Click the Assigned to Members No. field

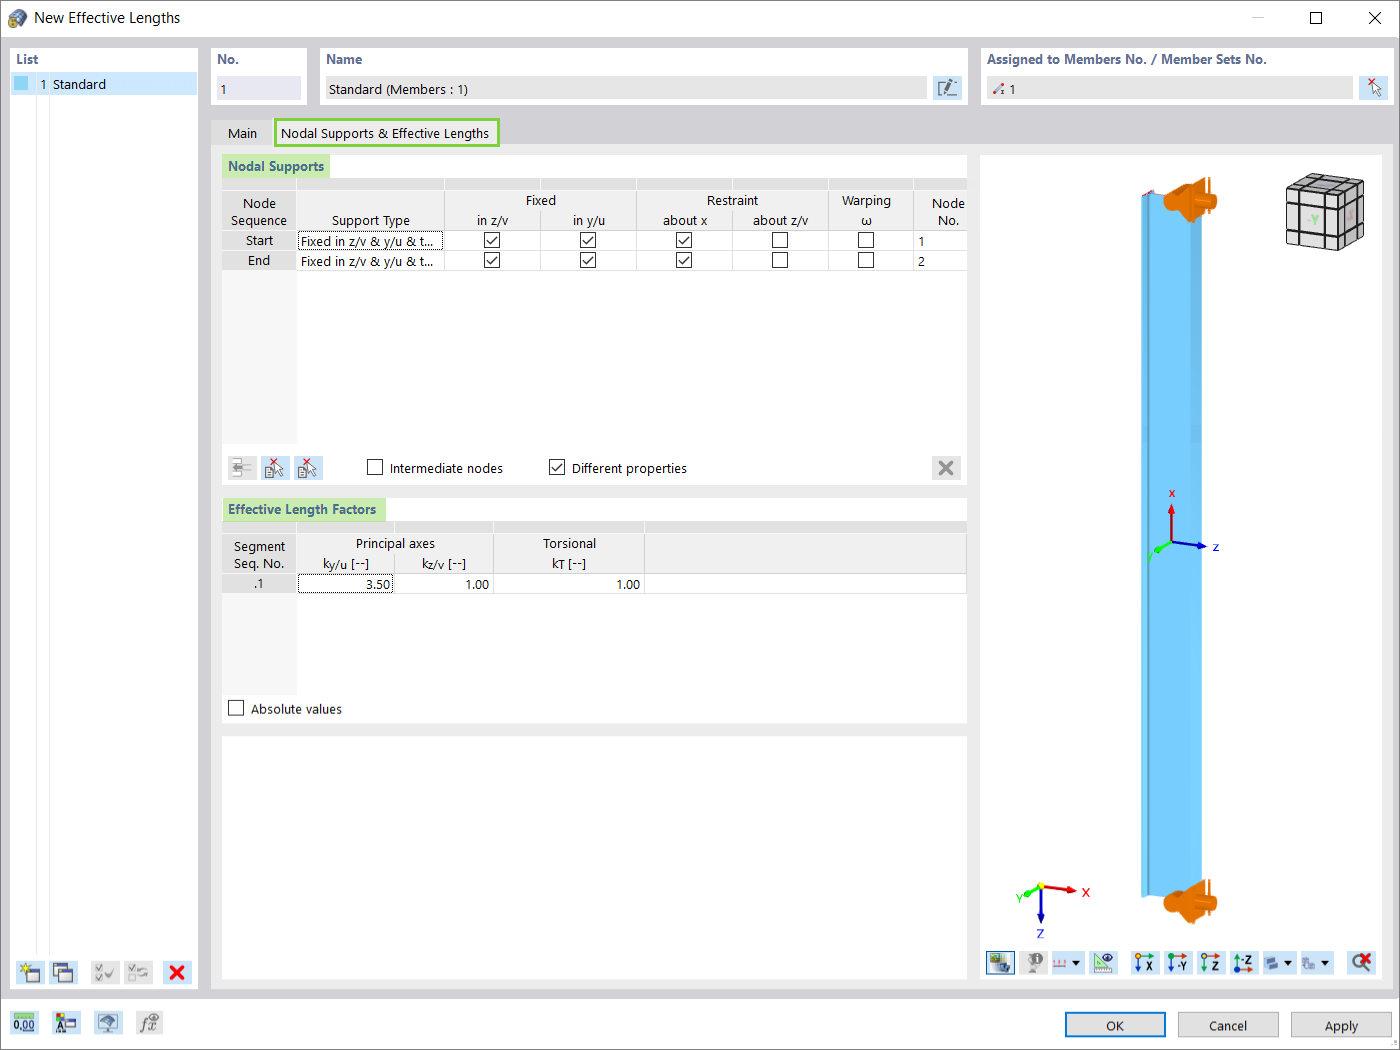pos(1169,88)
